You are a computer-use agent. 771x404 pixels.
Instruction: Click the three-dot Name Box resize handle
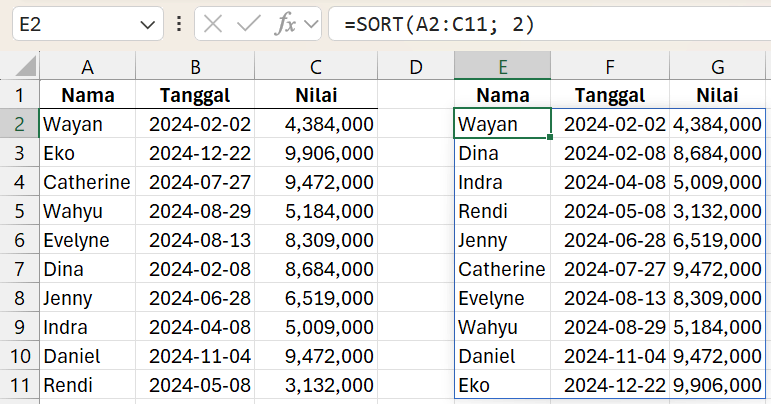tap(179, 24)
